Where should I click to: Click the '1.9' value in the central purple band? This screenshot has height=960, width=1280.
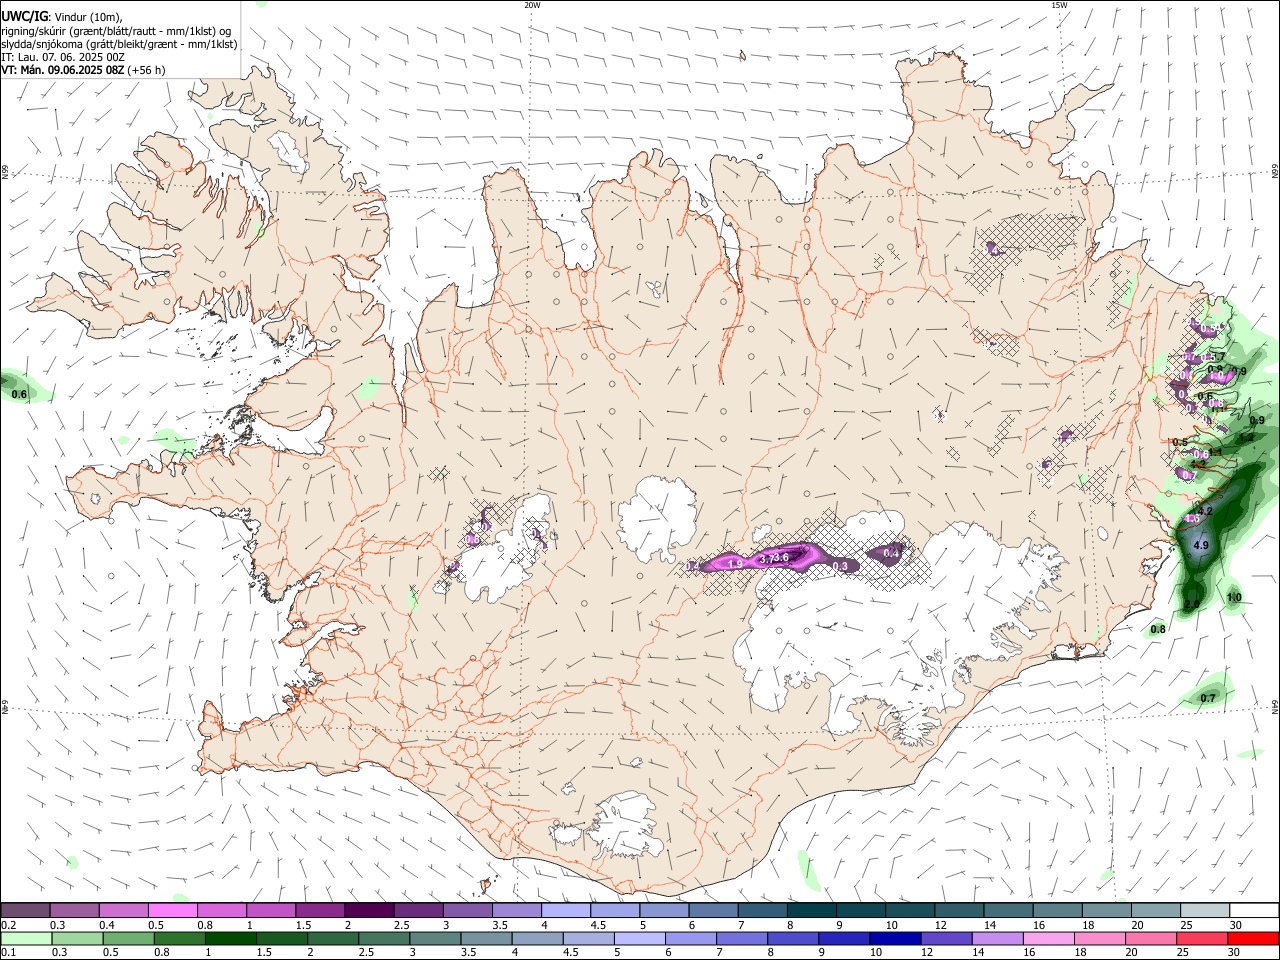pos(735,565)
